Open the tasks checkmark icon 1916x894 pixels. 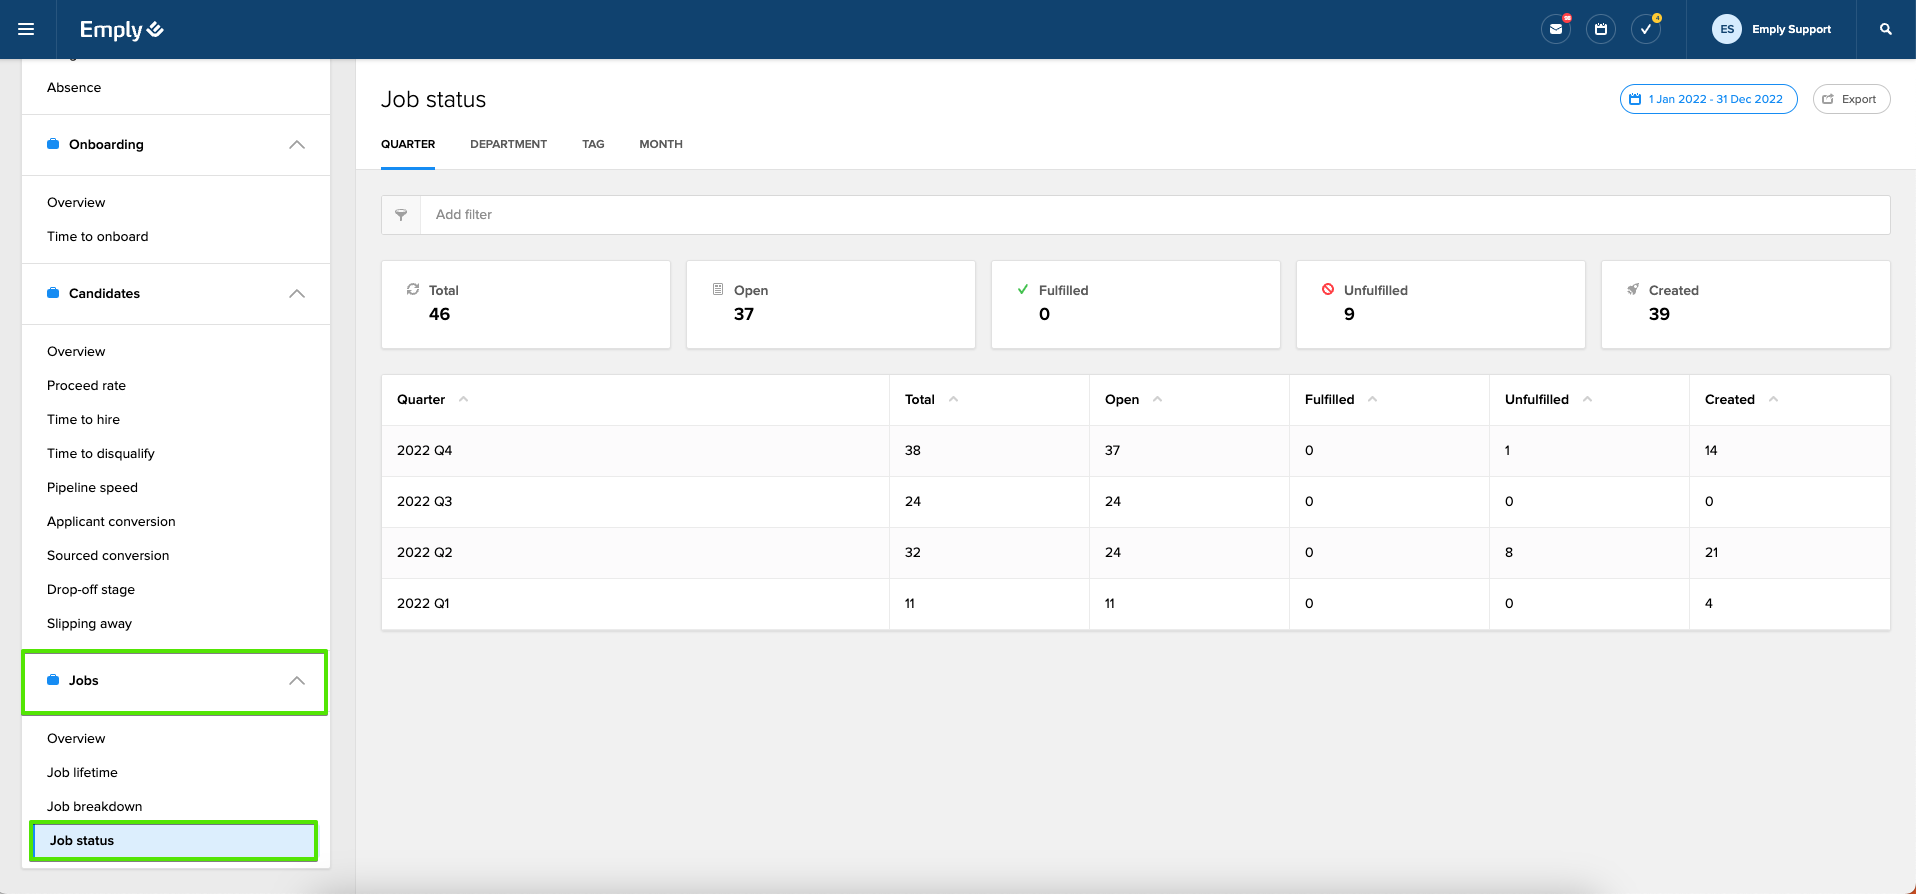1645,29
